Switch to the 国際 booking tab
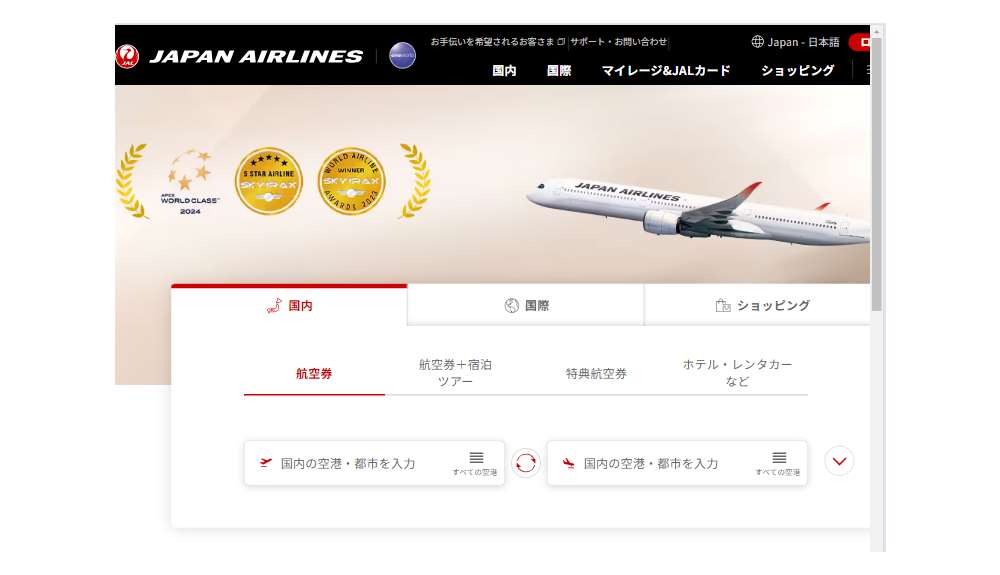Viewport: 1000px width, 575px height. [526, 305]
